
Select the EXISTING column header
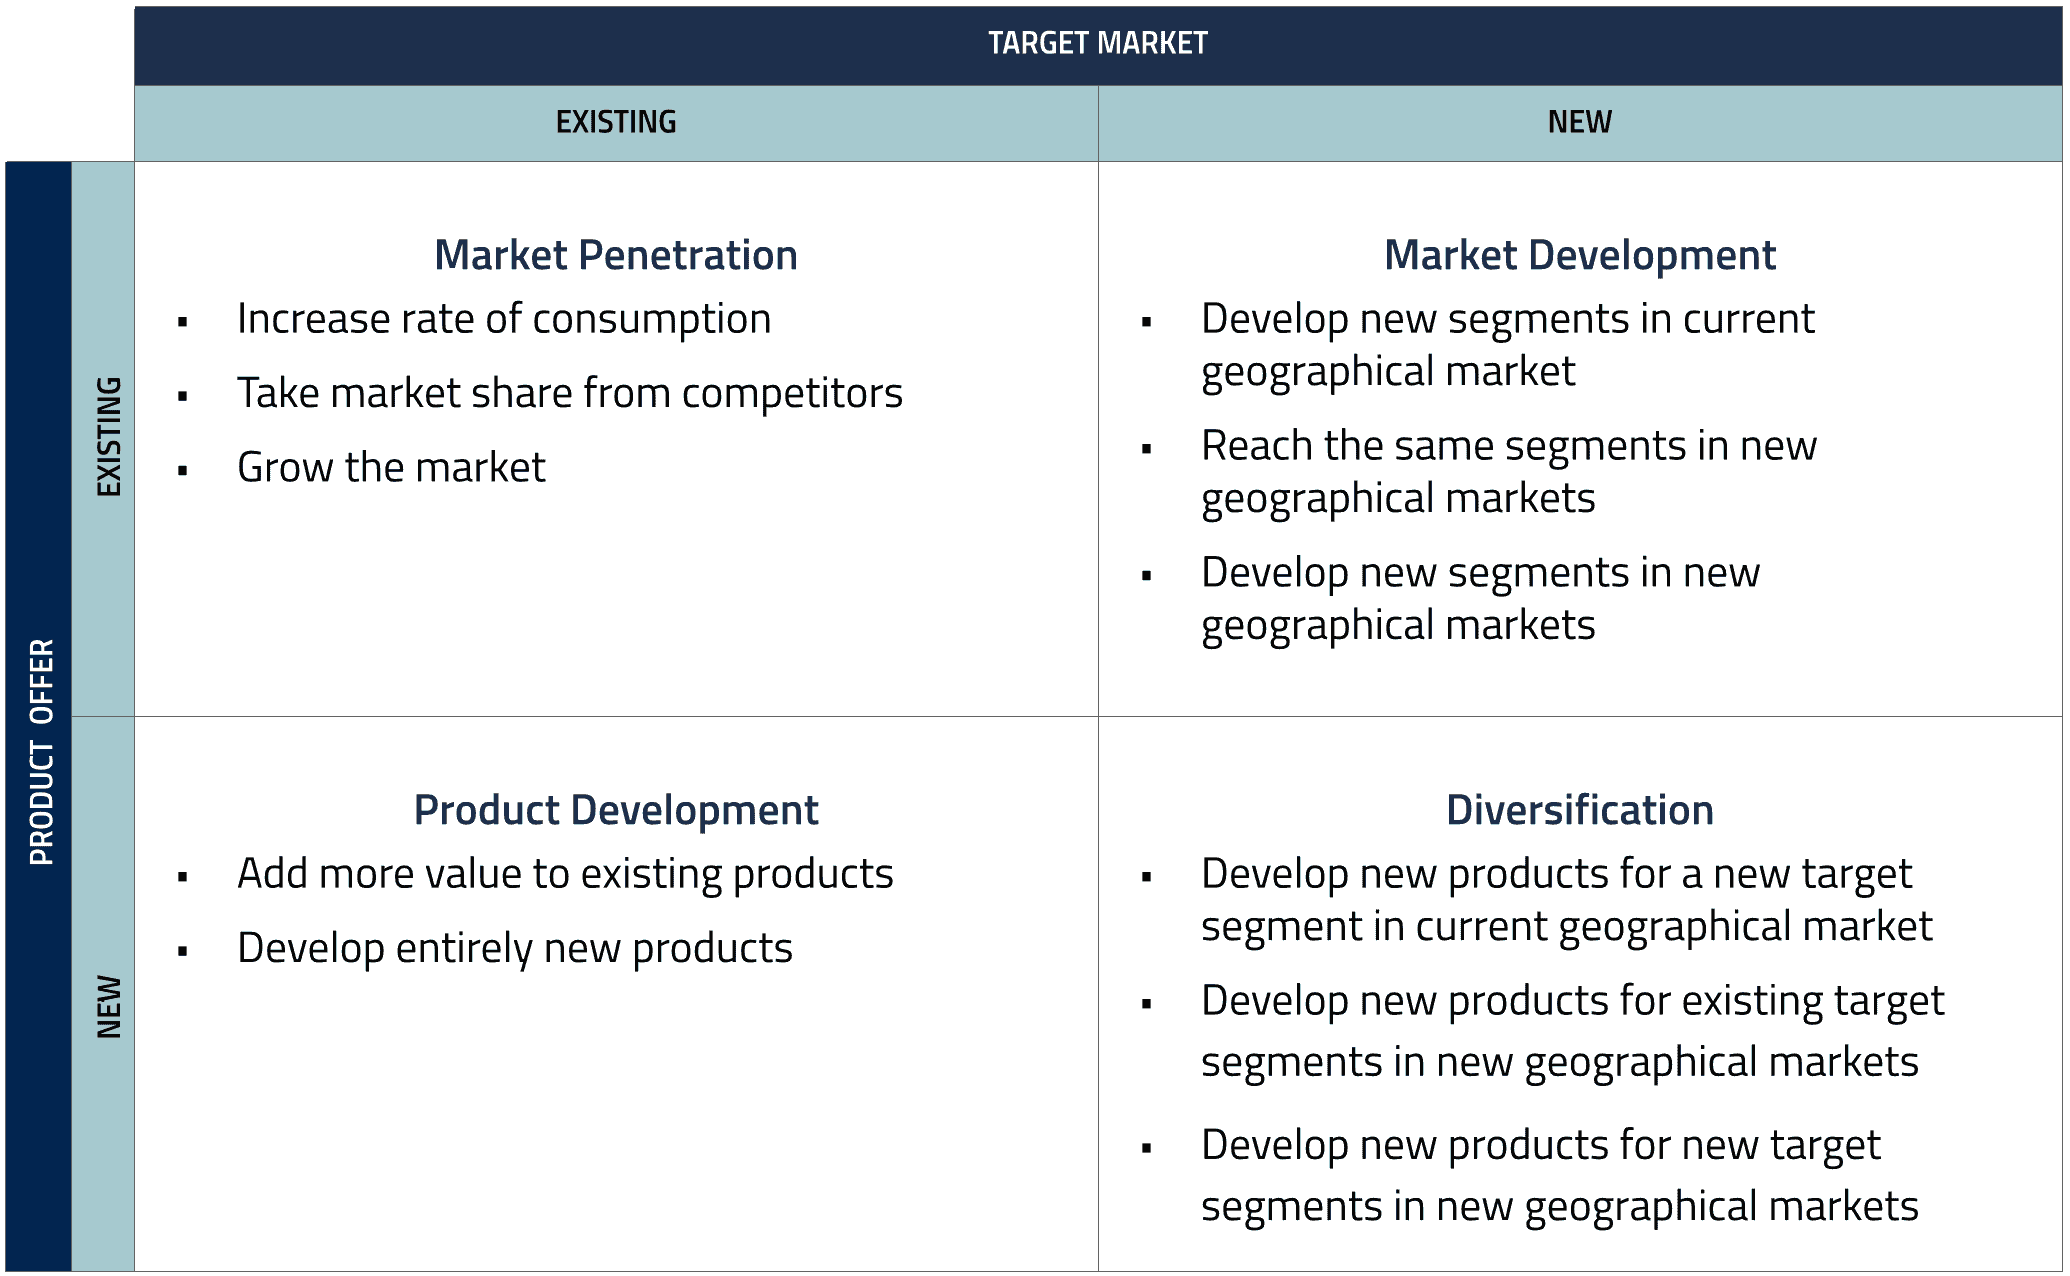coord(616,122)
